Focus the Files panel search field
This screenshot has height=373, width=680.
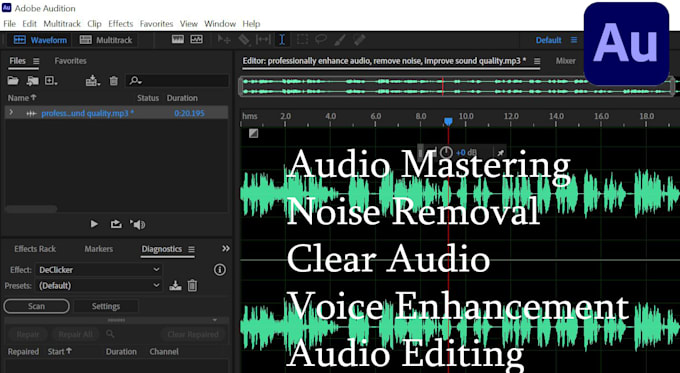(x=177, y=80)
